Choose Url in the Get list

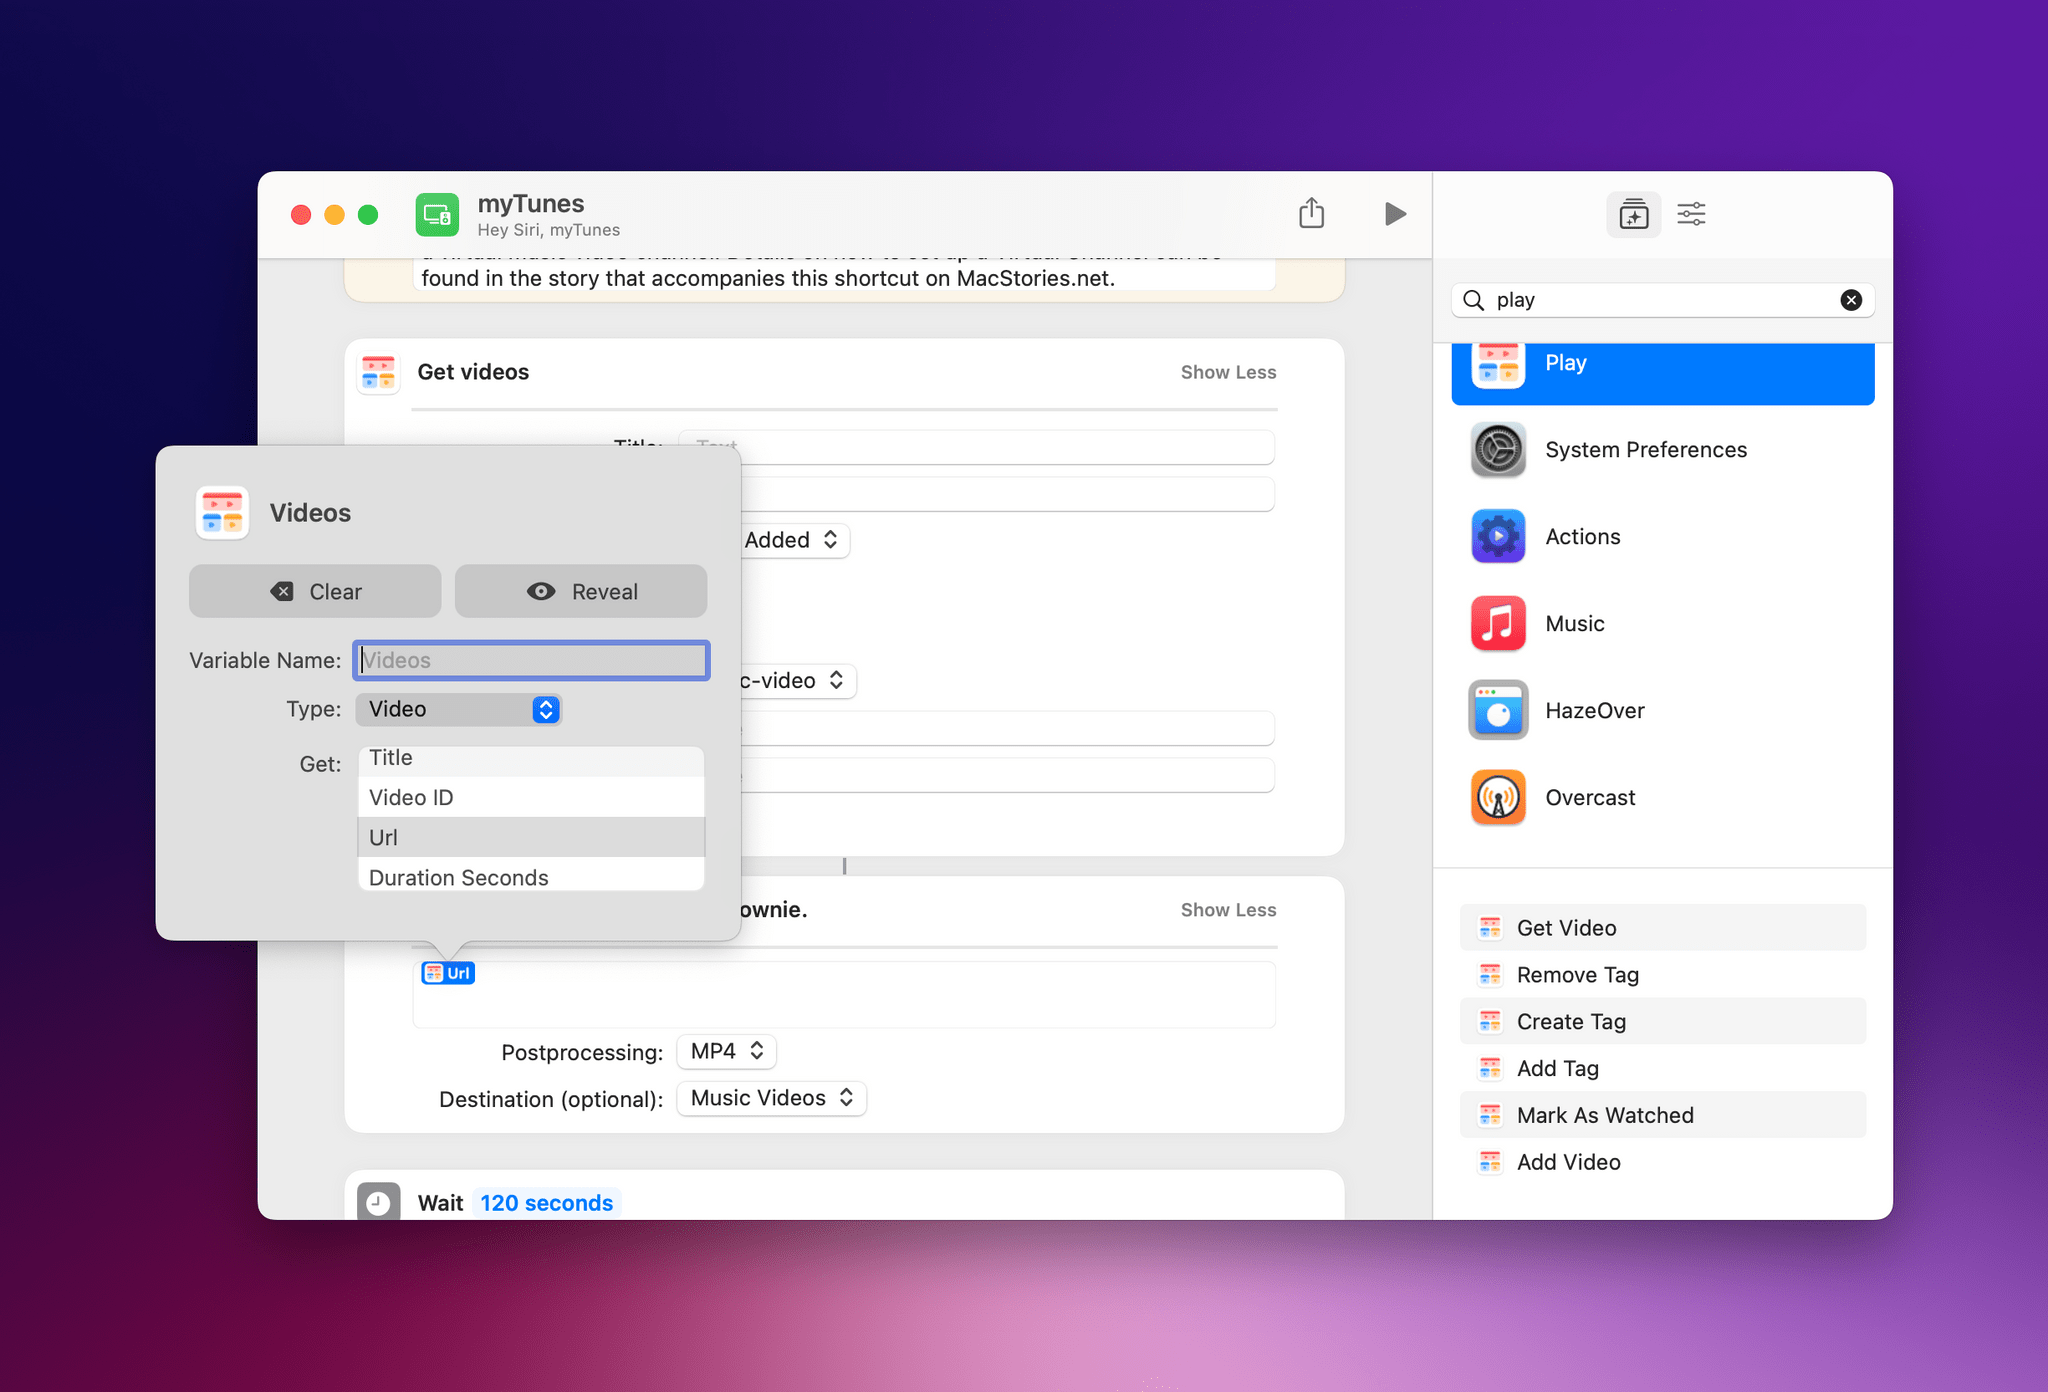531,838
